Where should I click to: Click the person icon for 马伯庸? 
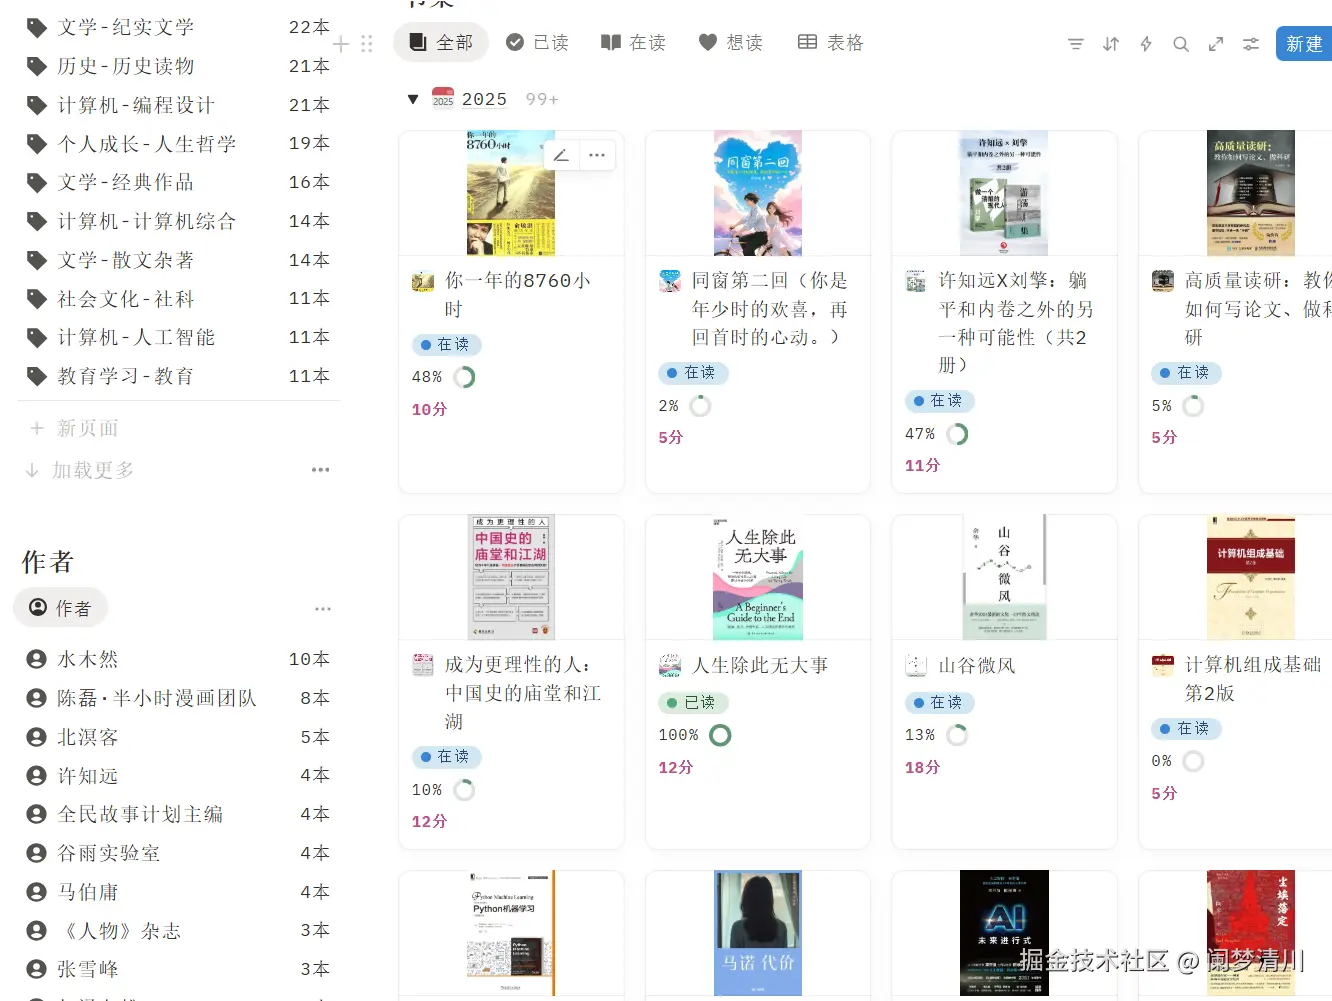pos(37,892)
